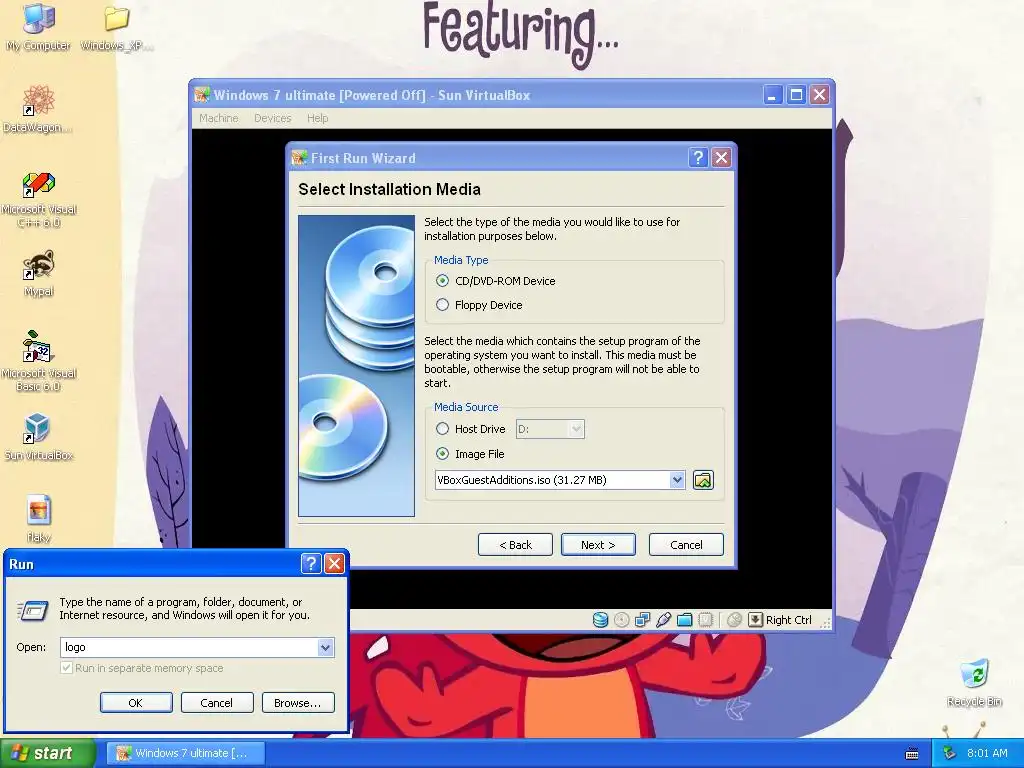Select the My Computer desktop icon
Image resolution: width=1024 pixels, height=768 pixels.
[x=39, y=27]
